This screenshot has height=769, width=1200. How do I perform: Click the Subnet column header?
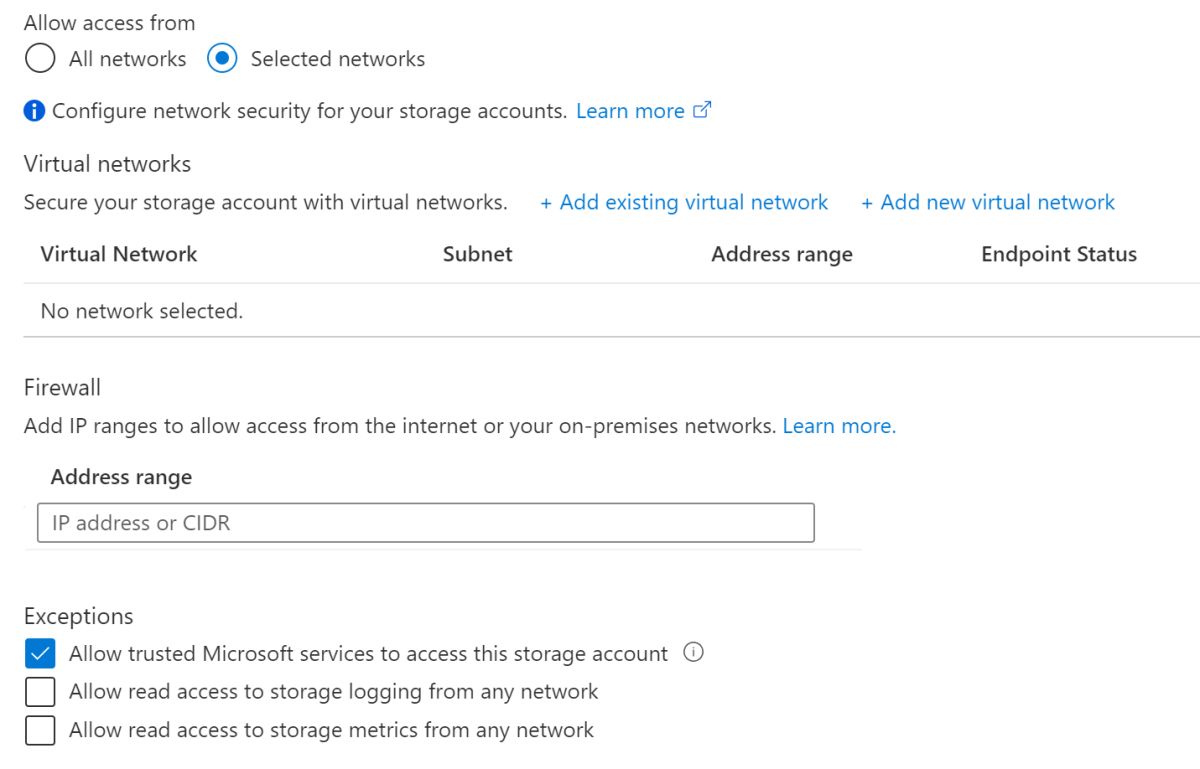[x=477, y=255]
